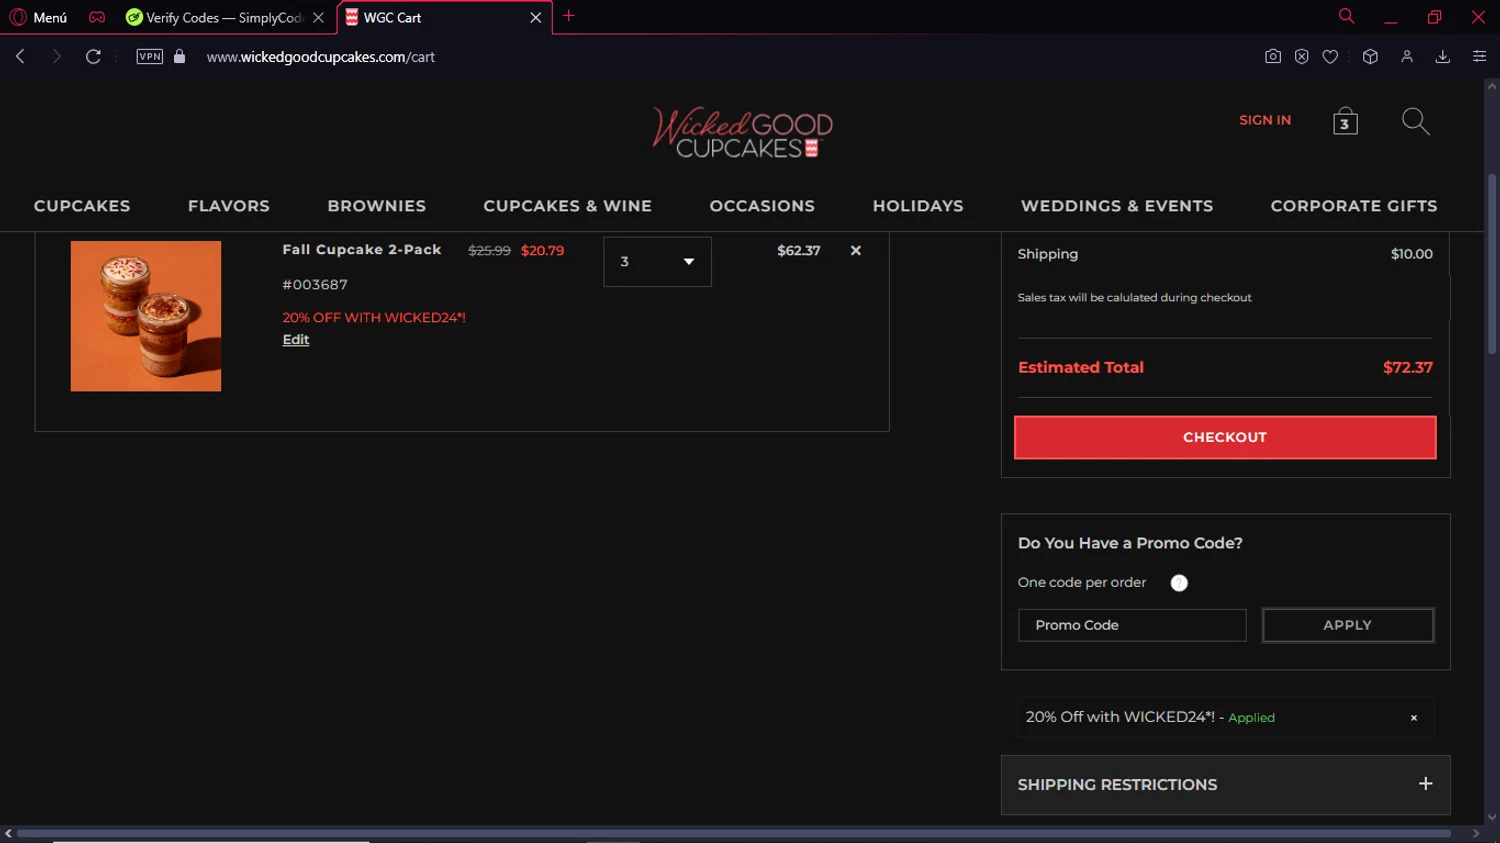This screenshot has width=1500, height=843.
Task: Open the Easy Setup sliders icon
Action: [1479, 57]
